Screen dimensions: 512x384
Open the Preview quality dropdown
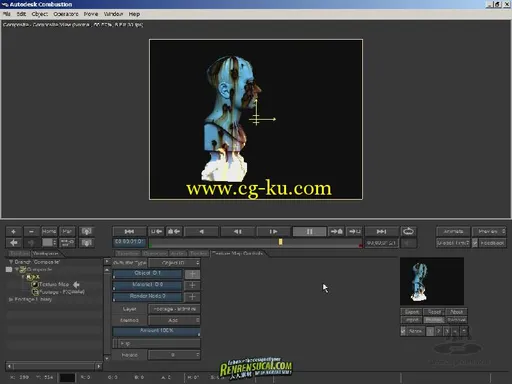tap(490, 231)
